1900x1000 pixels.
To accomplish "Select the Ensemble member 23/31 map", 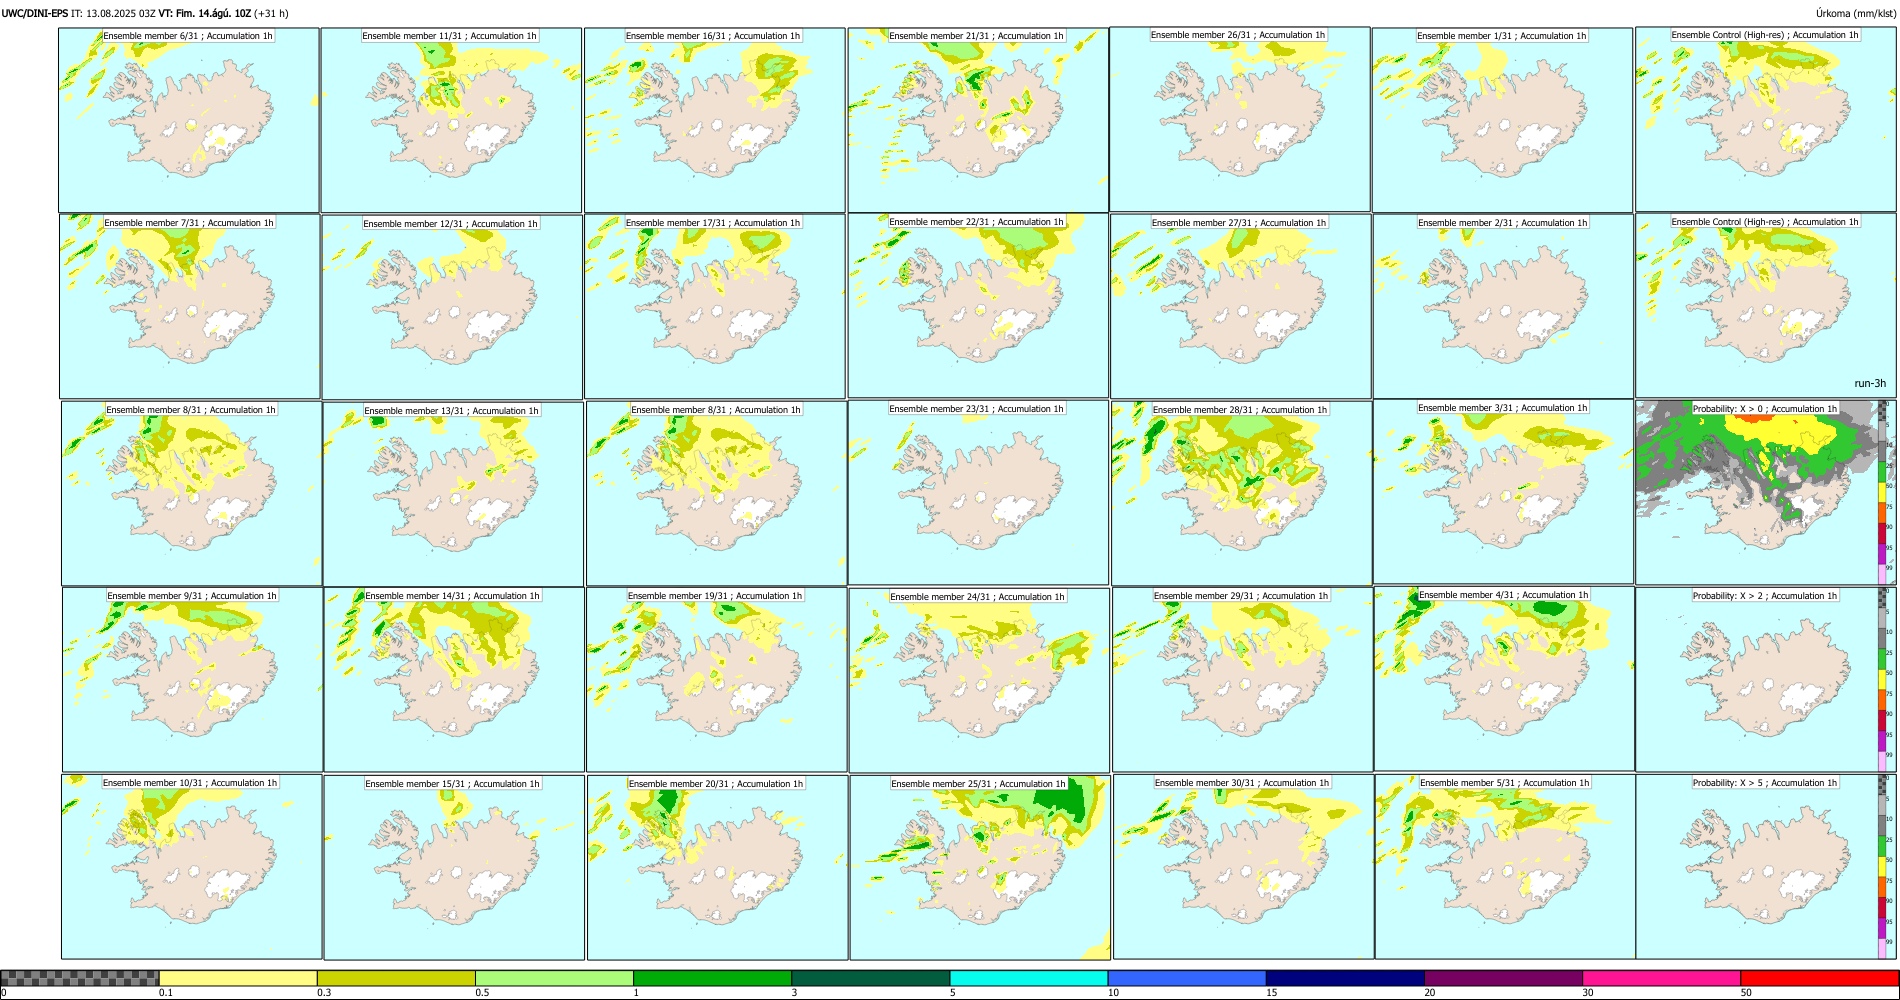I will click(978, 492).
